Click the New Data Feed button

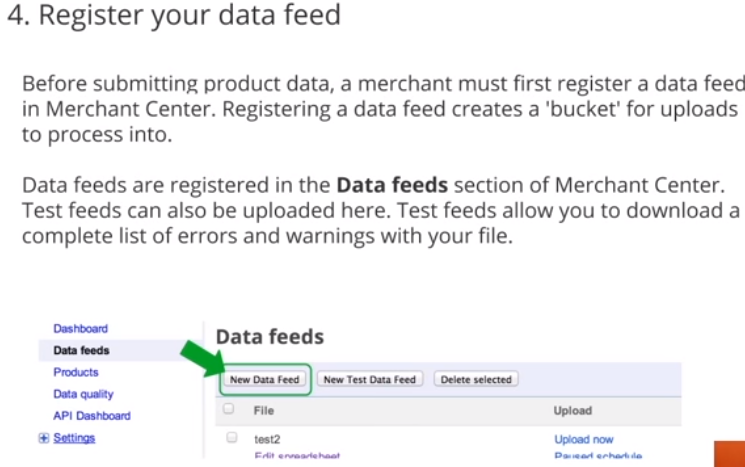265,380
